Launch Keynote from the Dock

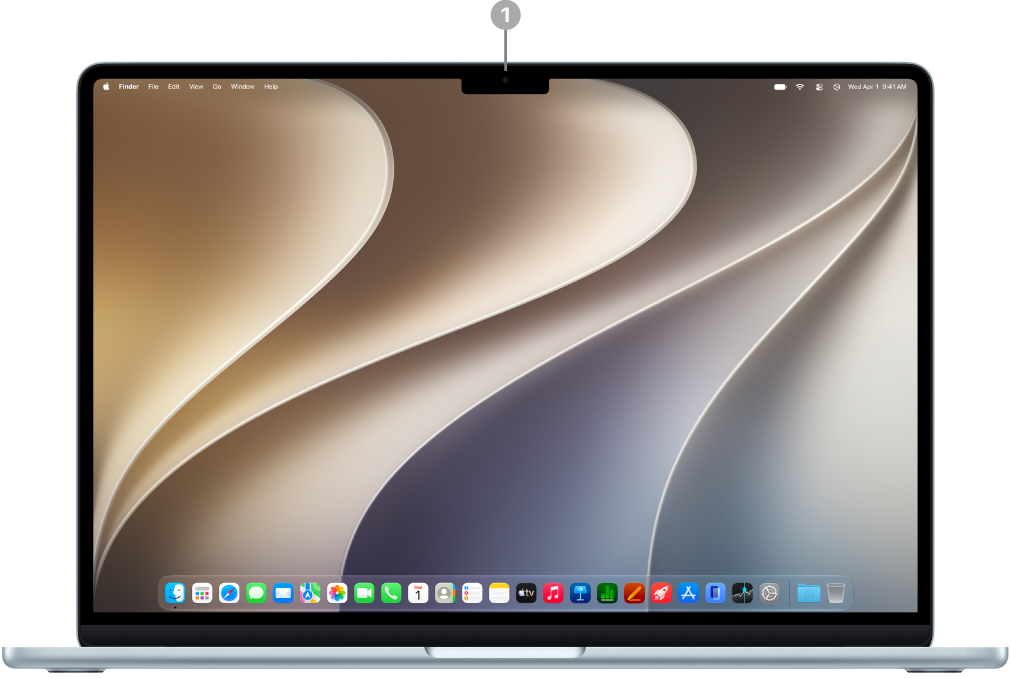tap(580, 592)
